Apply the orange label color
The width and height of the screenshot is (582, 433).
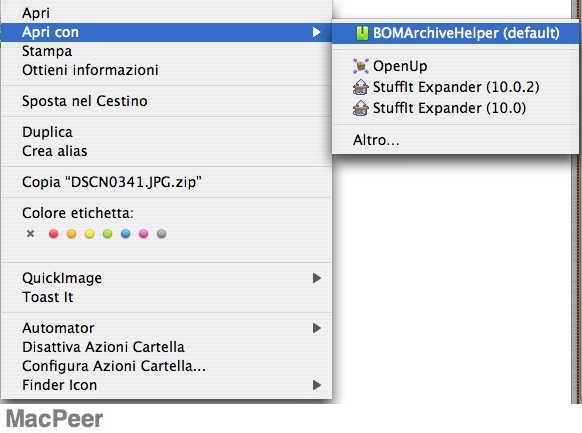tap(71, 234)
